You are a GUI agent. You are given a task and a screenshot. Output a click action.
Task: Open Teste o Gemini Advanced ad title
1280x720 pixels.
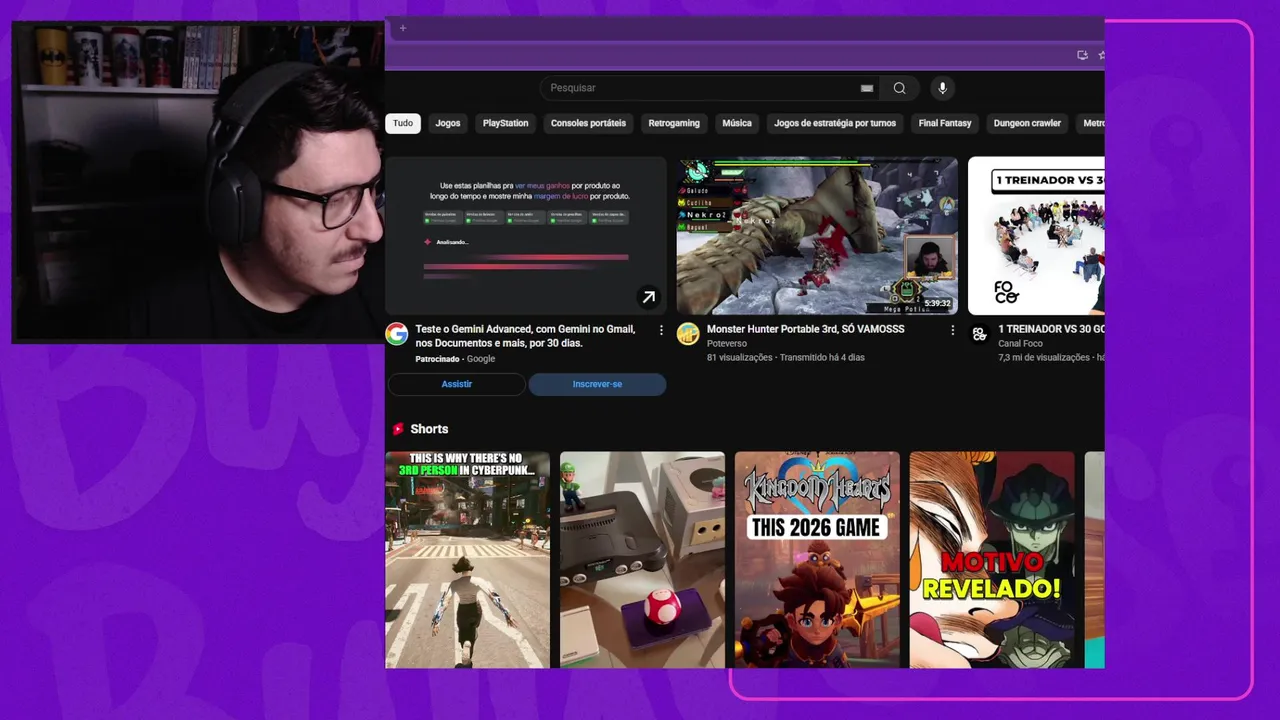pyautogui.click(x=526, y=336)
